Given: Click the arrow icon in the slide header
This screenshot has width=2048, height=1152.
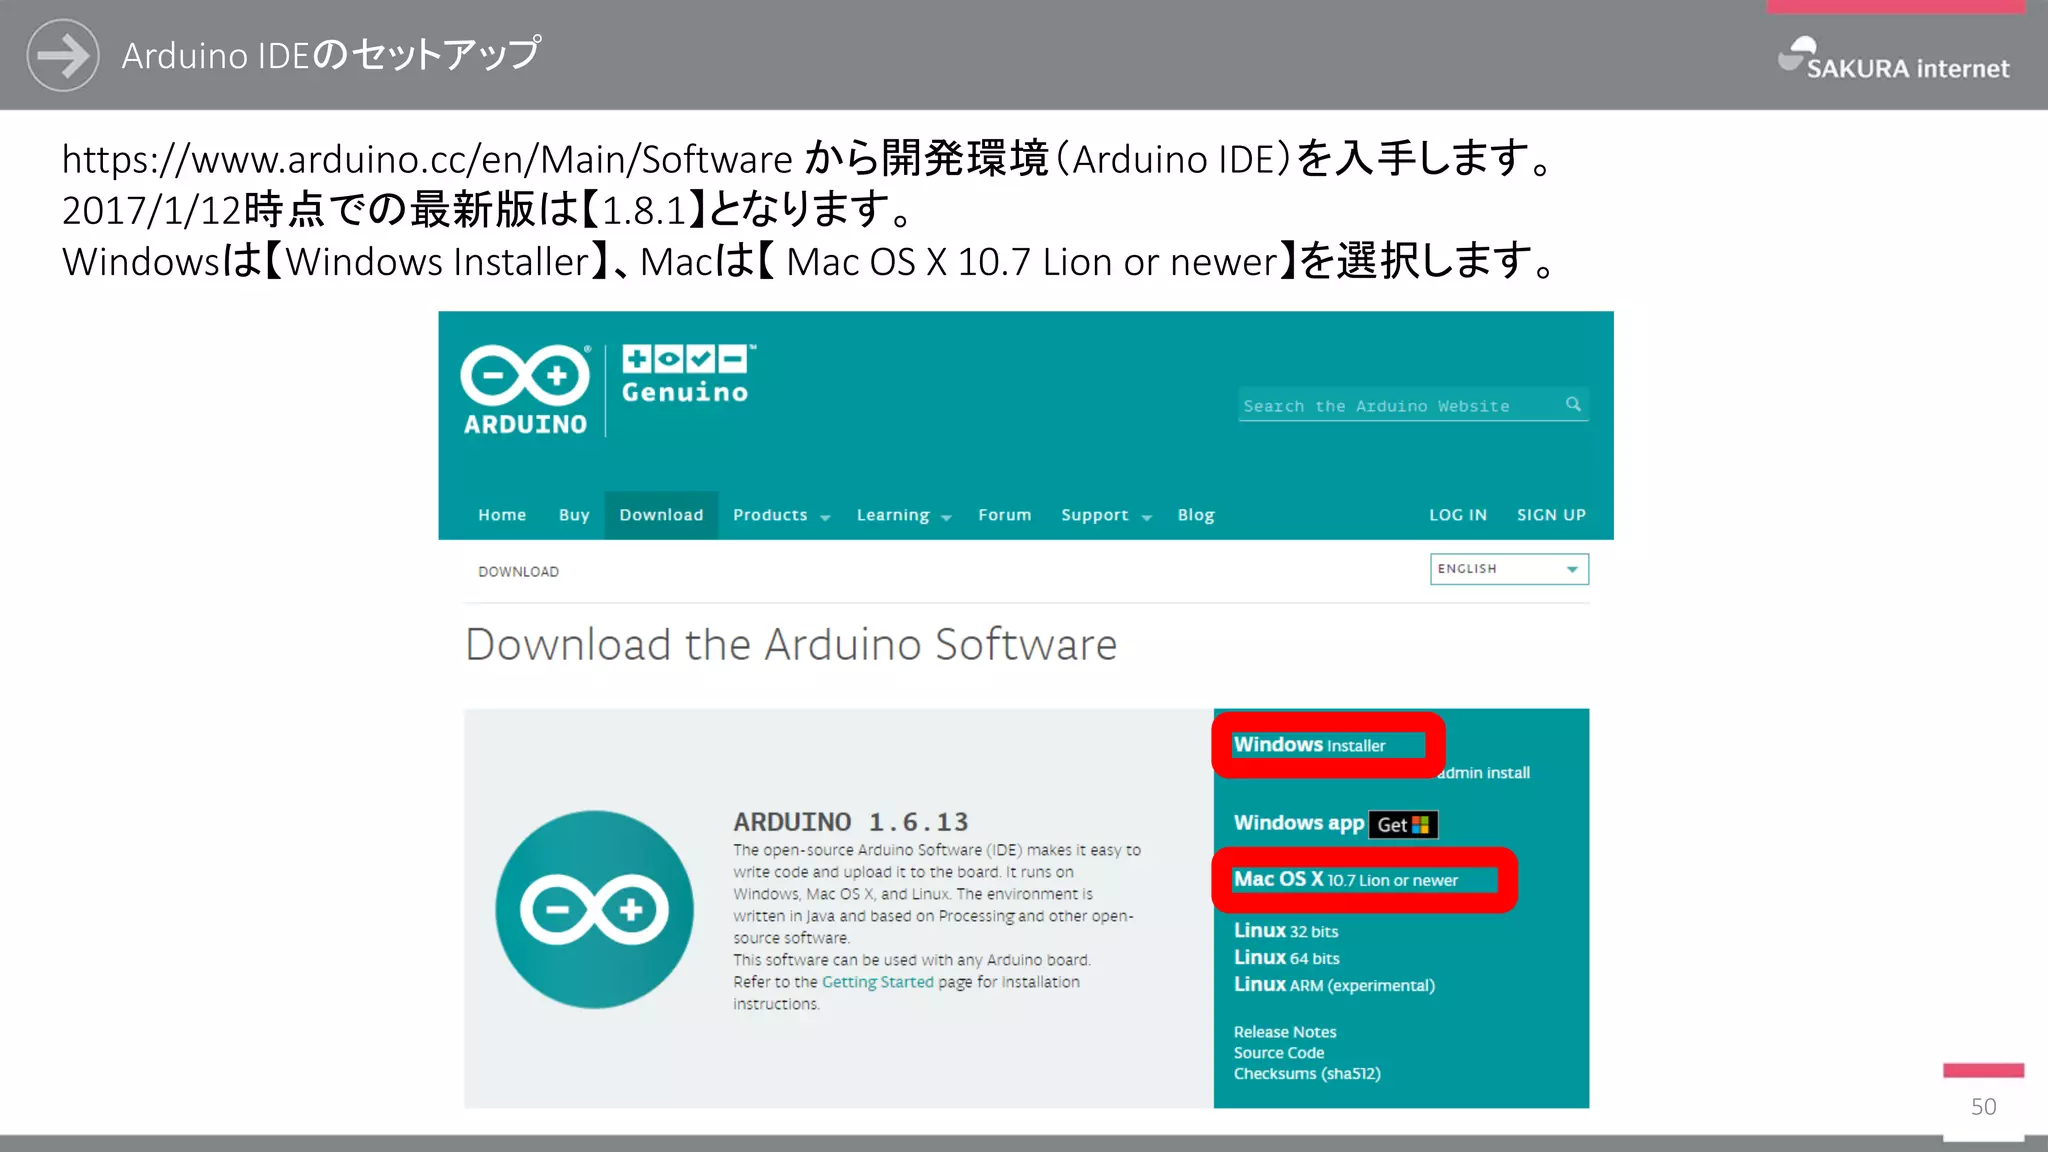Looking at the screenshot, I should [63, 55].
